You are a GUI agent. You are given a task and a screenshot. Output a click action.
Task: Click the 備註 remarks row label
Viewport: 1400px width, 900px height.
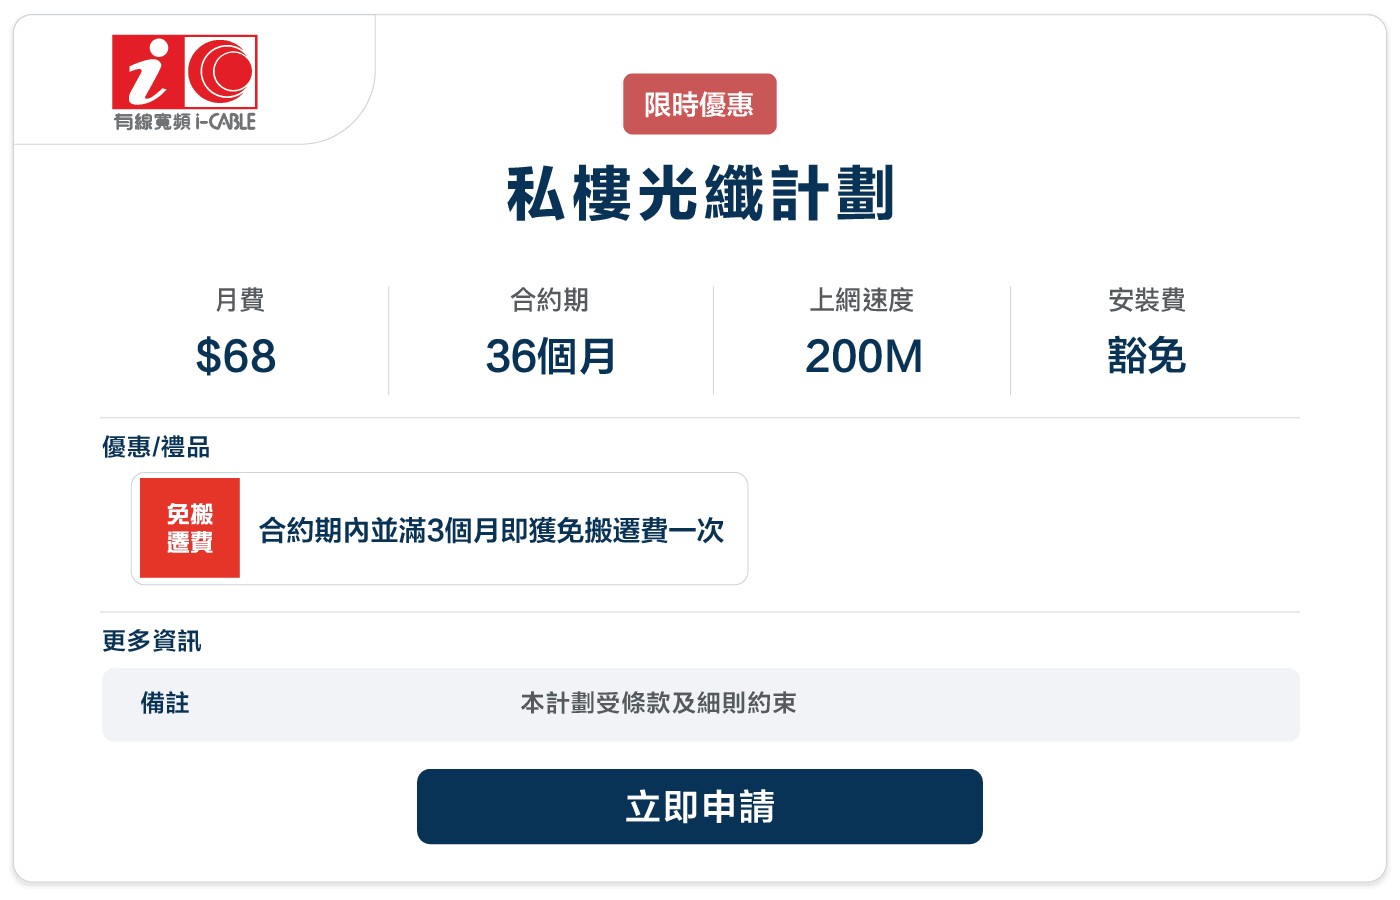(x=165, y=704)
